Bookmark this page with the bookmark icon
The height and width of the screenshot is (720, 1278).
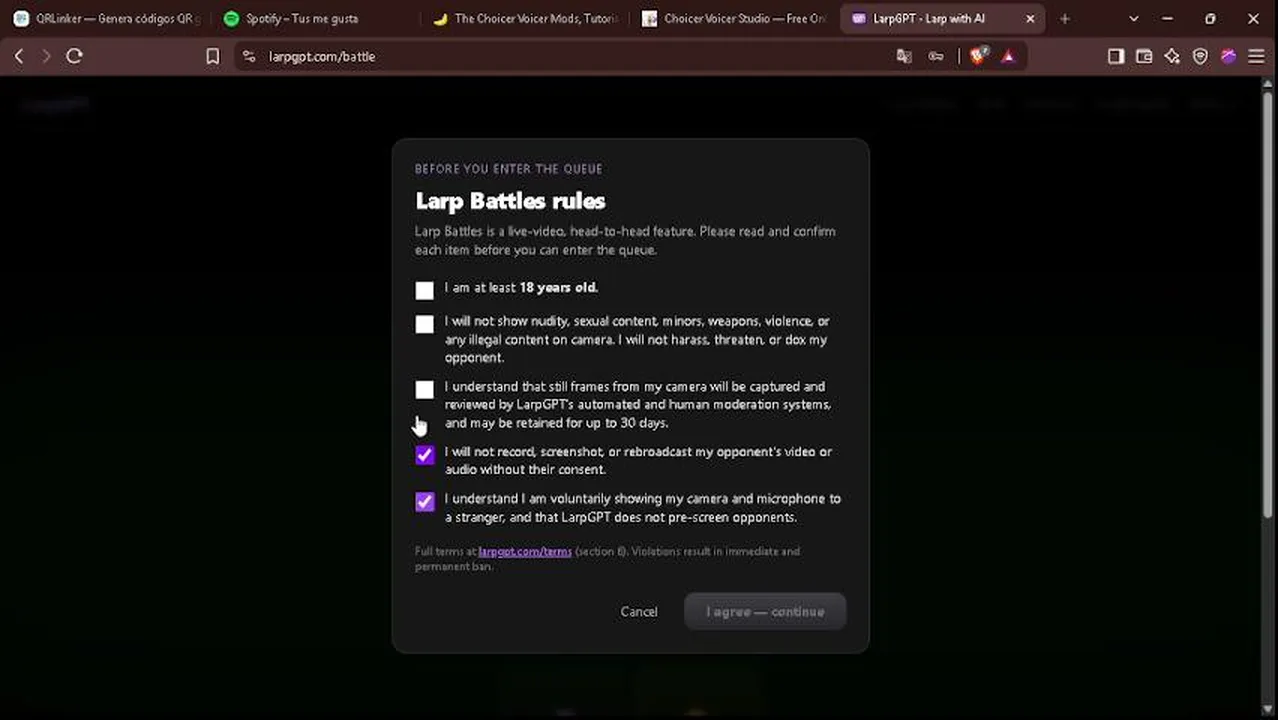pos(212,57)
